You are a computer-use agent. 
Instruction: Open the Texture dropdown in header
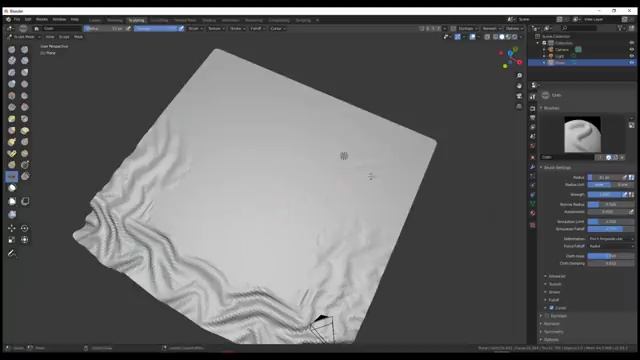click(x=216, y=29)
